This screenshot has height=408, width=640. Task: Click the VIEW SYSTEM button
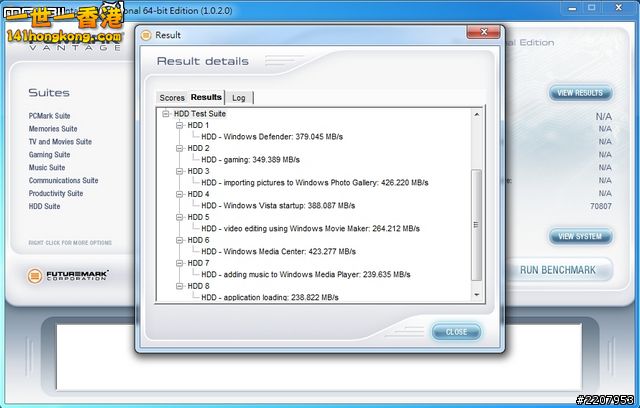click(580, 236)
